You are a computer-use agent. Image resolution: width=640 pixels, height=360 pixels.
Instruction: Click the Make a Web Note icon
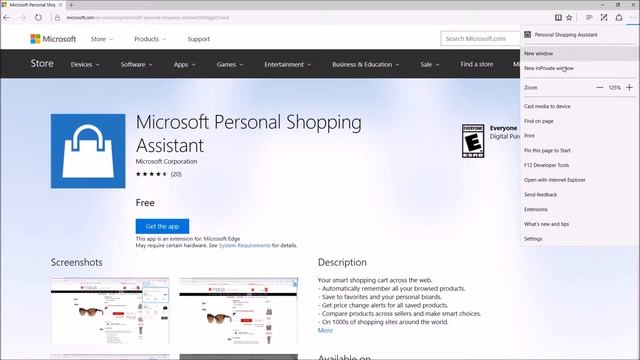pos(604,18)
